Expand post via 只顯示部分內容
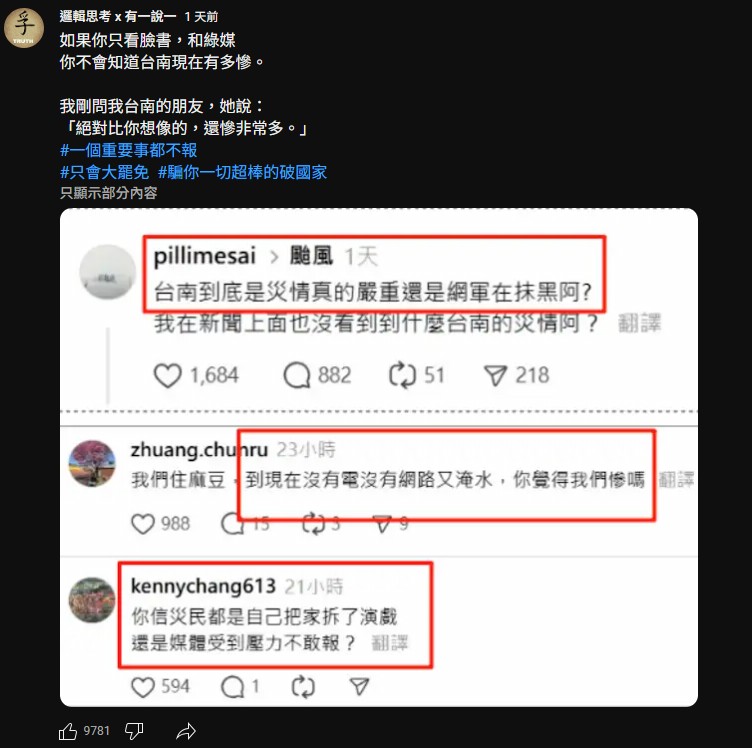This screenshot has height=748, width=752. pos(108,193)
